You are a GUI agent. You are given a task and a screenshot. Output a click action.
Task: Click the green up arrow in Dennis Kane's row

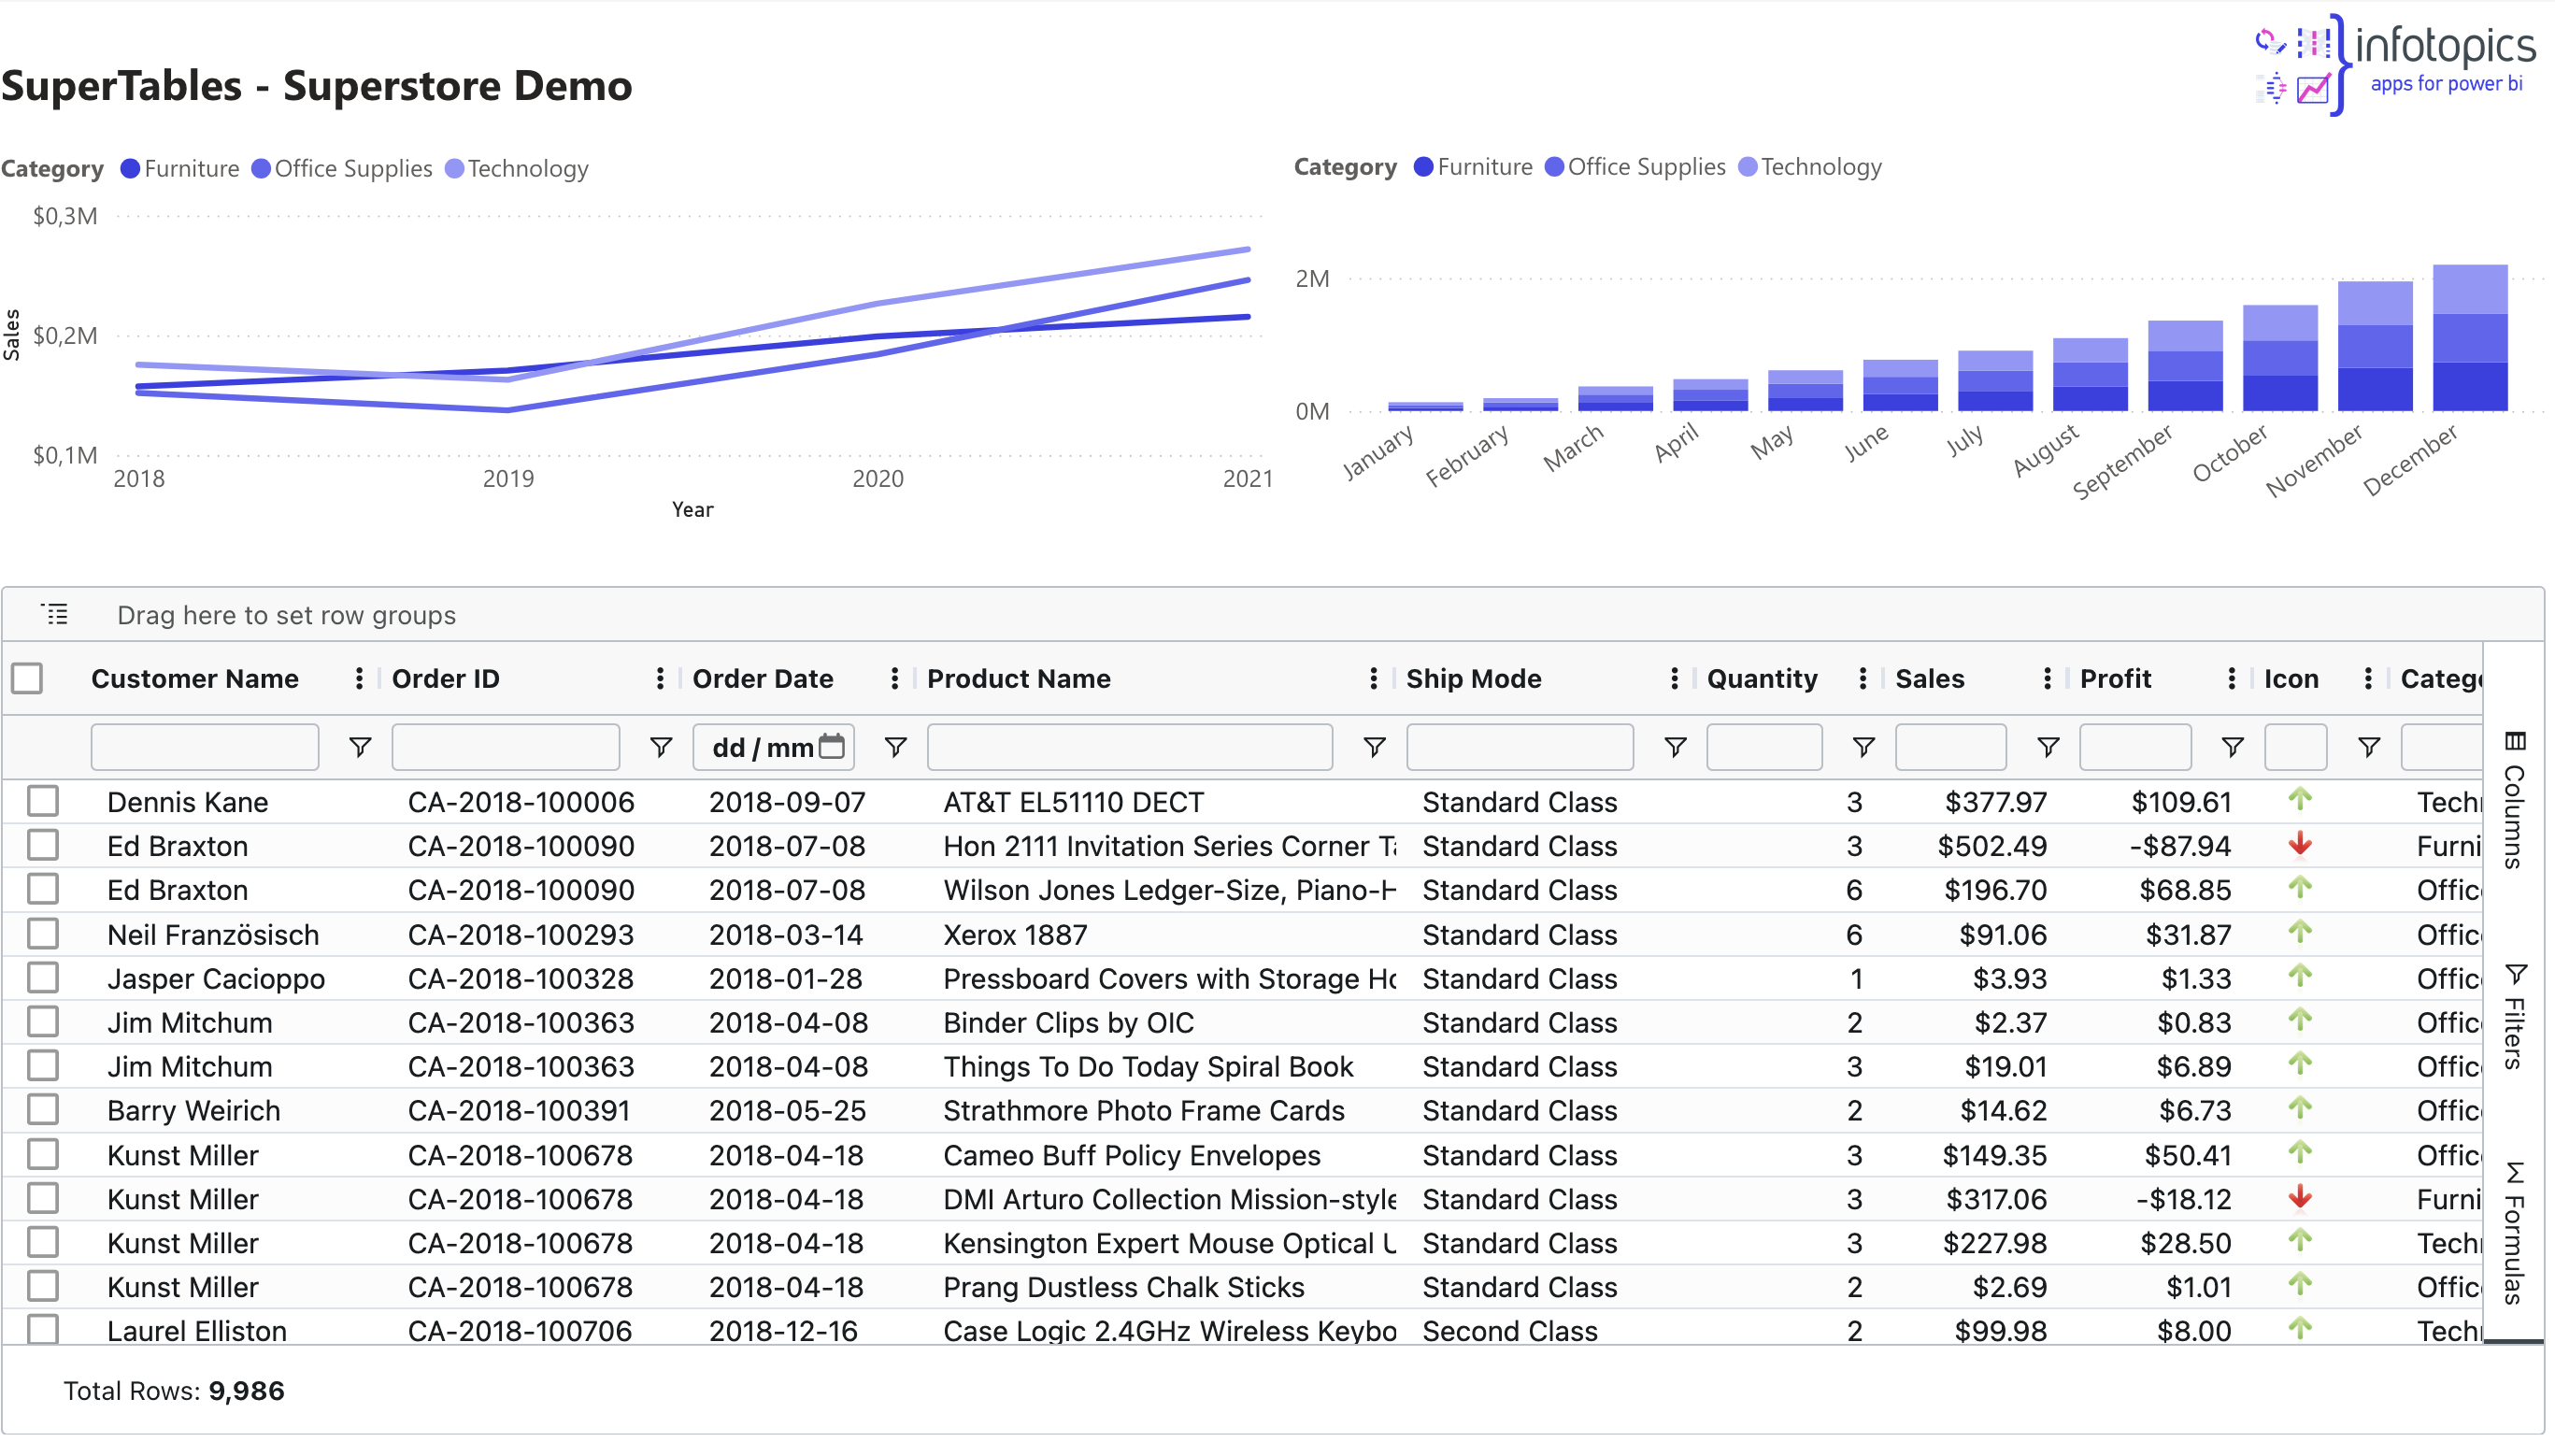(x=2299, y=801)
